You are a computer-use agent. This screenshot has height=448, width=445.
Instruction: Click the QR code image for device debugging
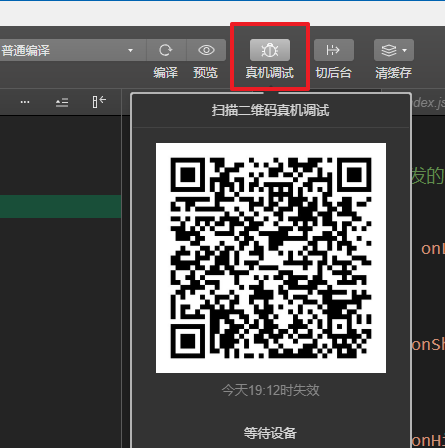click(x=271, y=258)
